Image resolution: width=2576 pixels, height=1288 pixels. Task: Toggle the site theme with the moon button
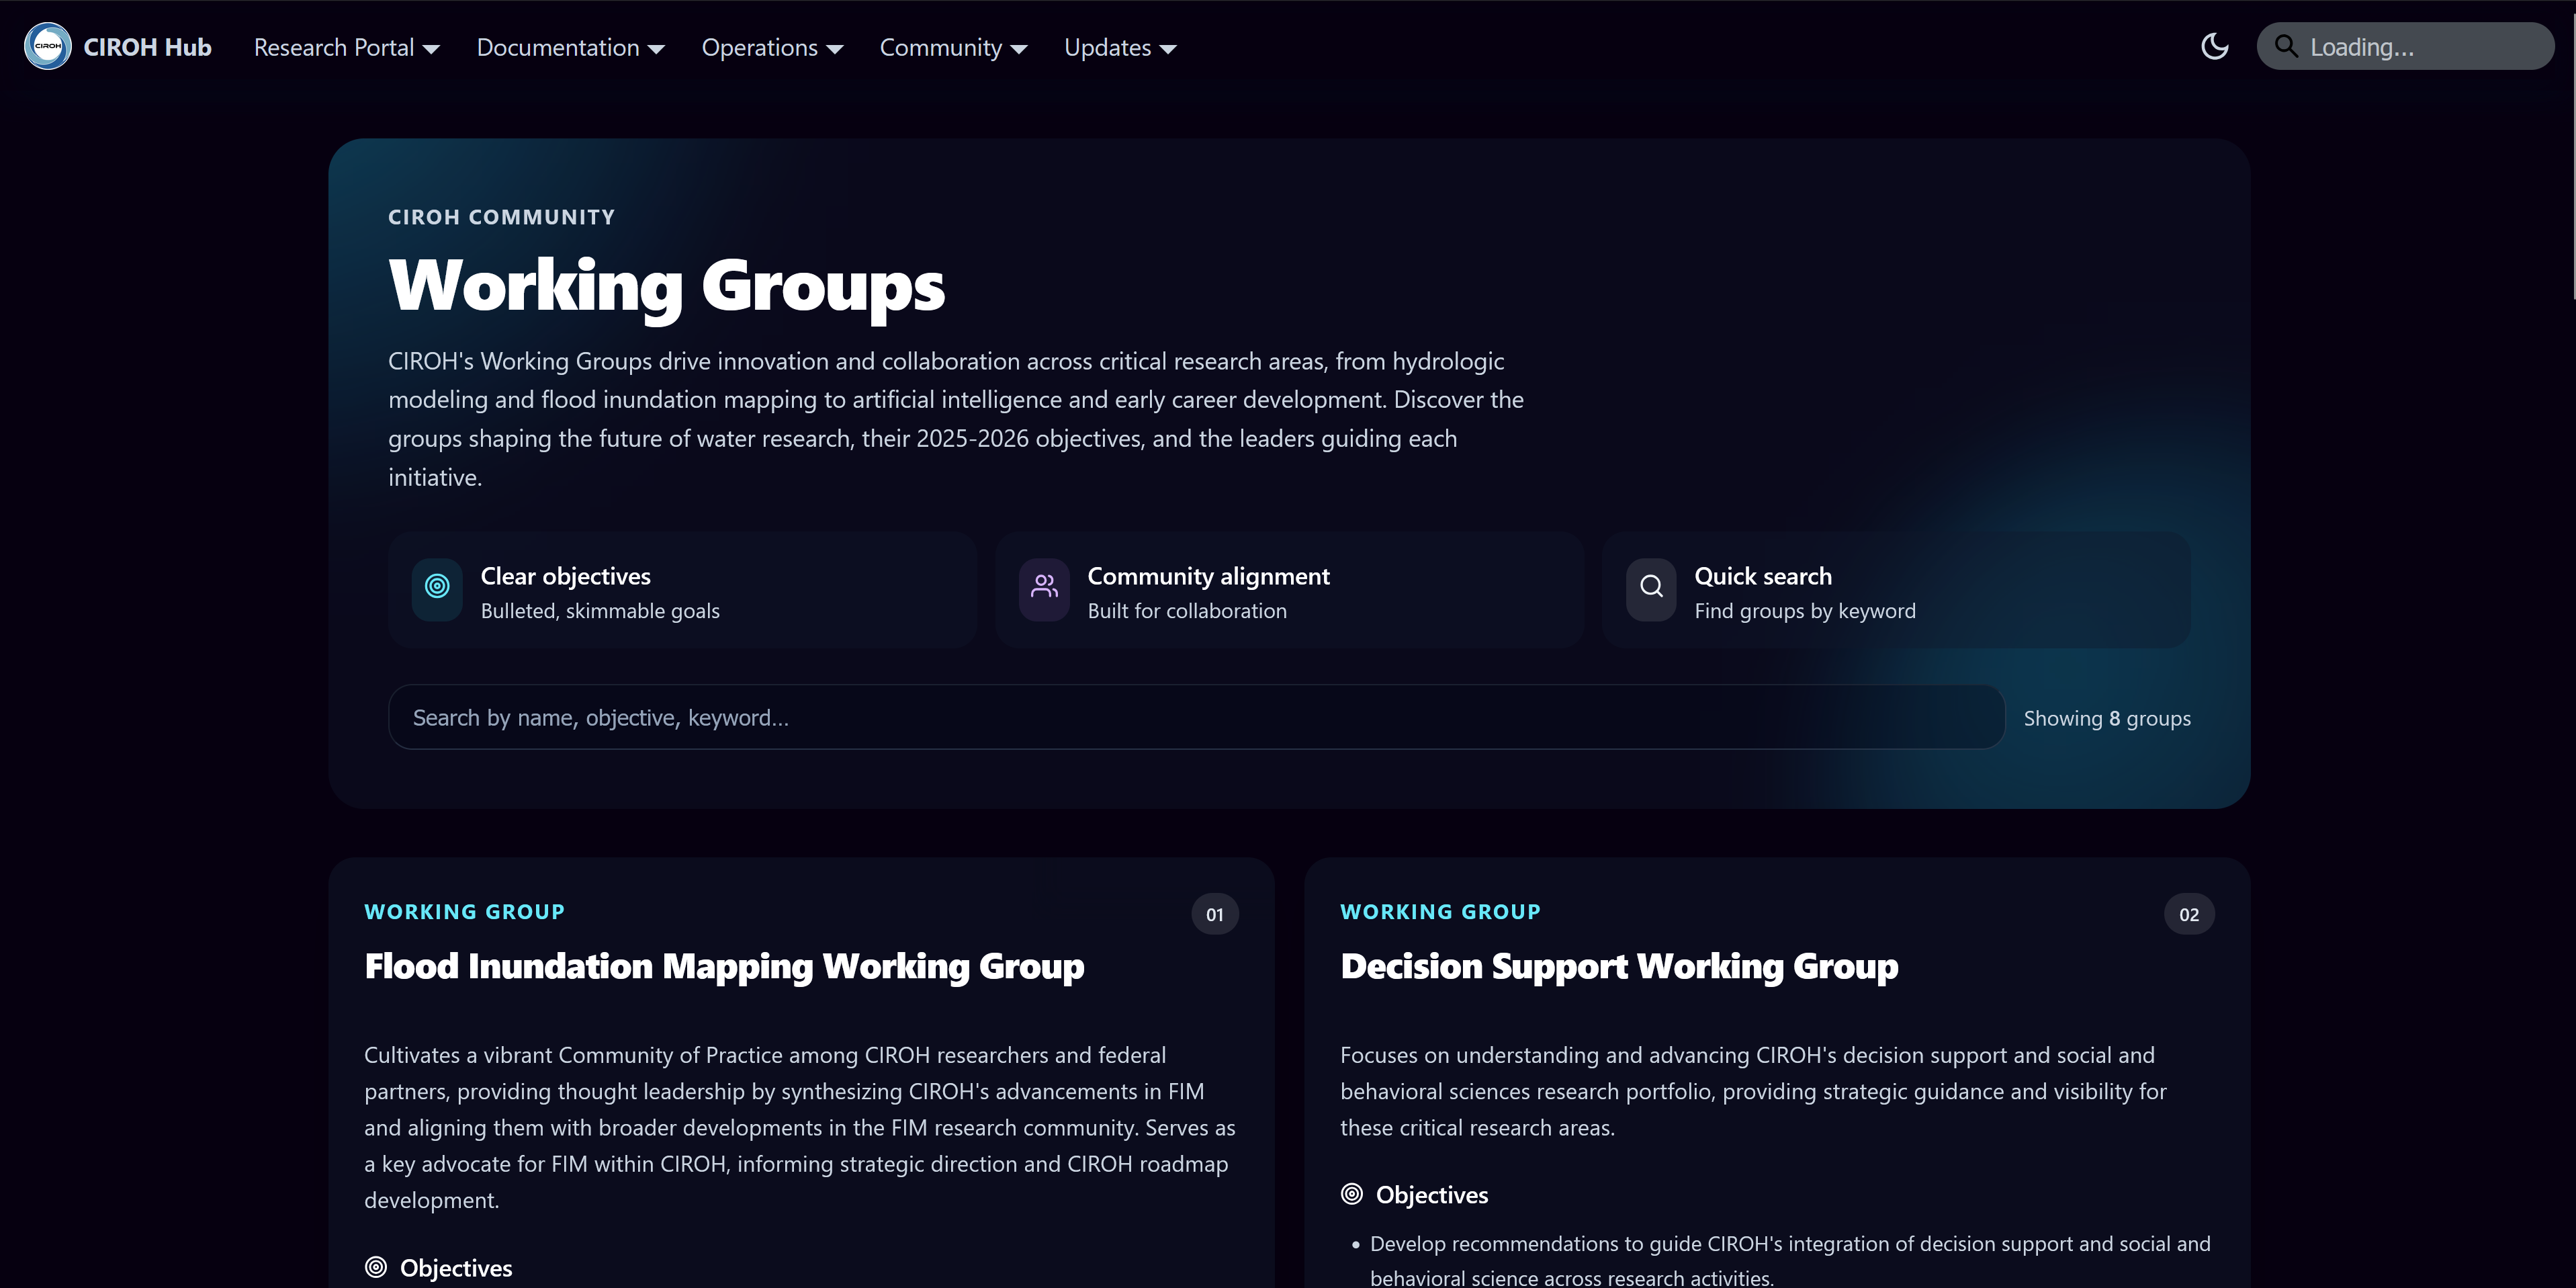[x=2214, y=46]
